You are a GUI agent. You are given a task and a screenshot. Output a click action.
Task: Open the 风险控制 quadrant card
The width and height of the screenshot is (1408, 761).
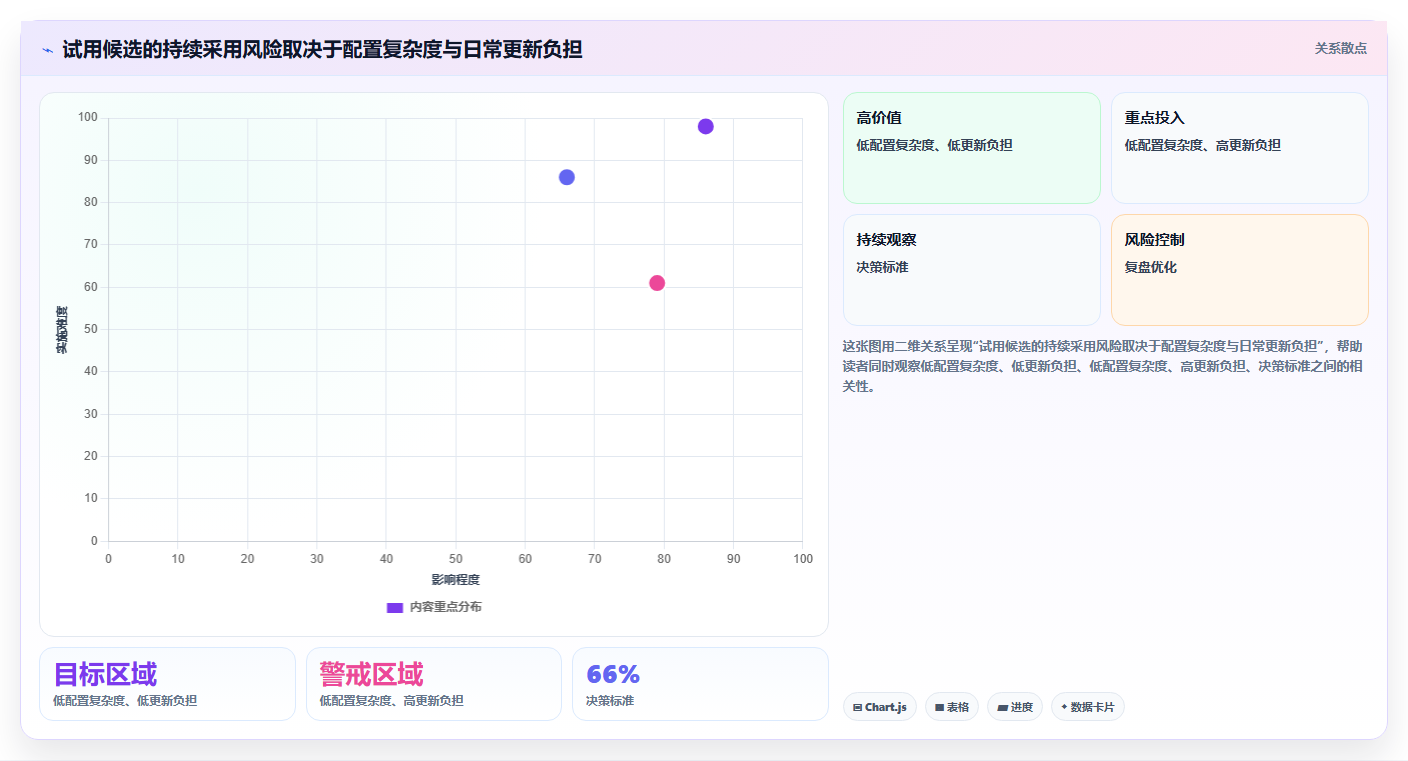pos(1240,270)
